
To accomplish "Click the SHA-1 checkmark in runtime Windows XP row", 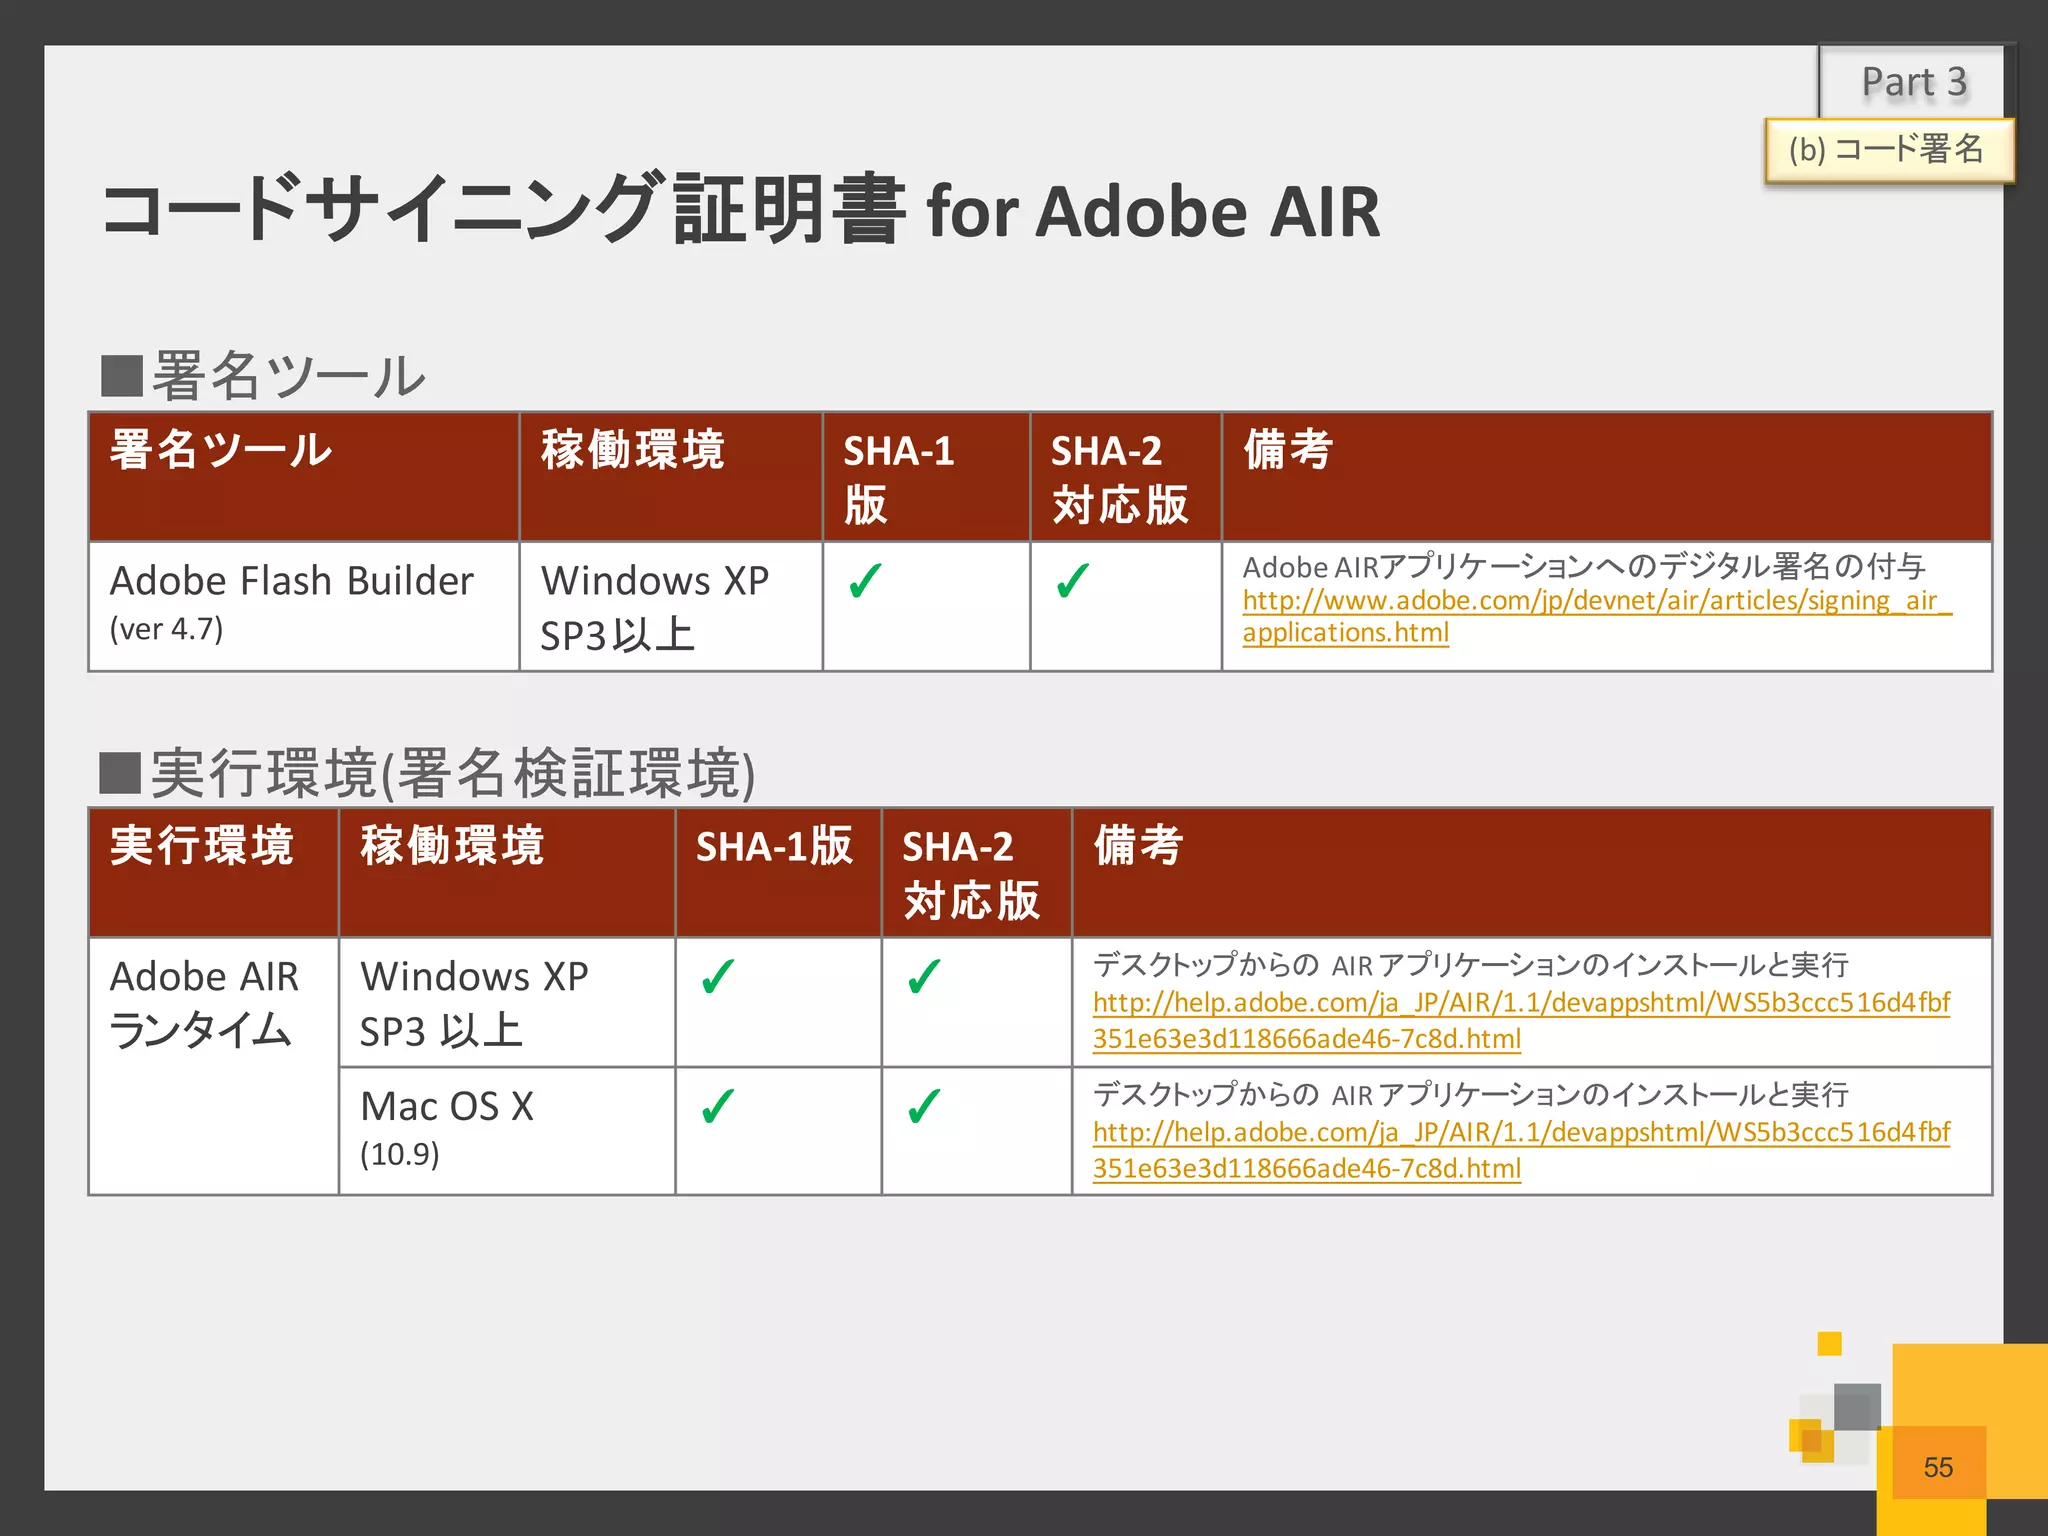I will (718, 976).
